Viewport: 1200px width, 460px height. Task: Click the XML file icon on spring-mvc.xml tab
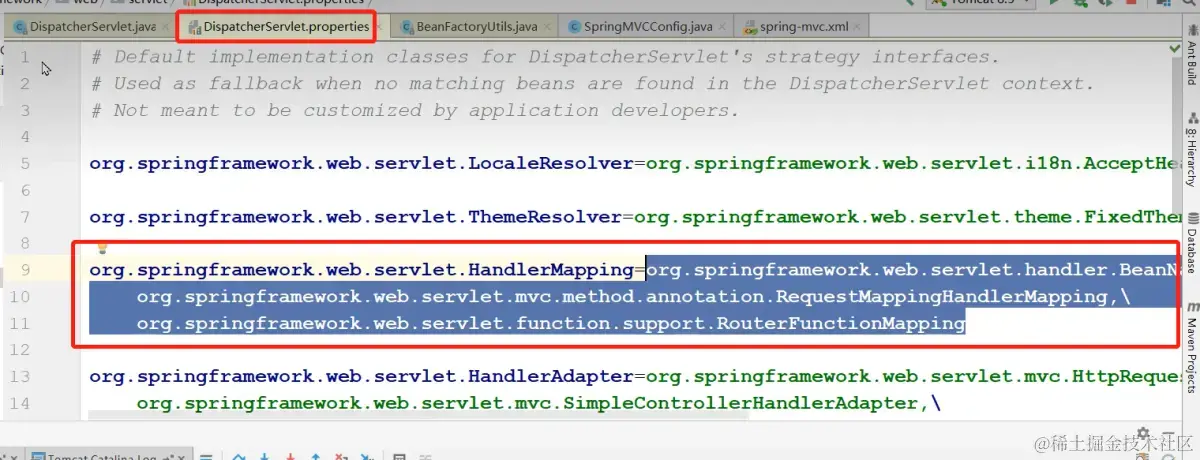[x=748, y=27]
